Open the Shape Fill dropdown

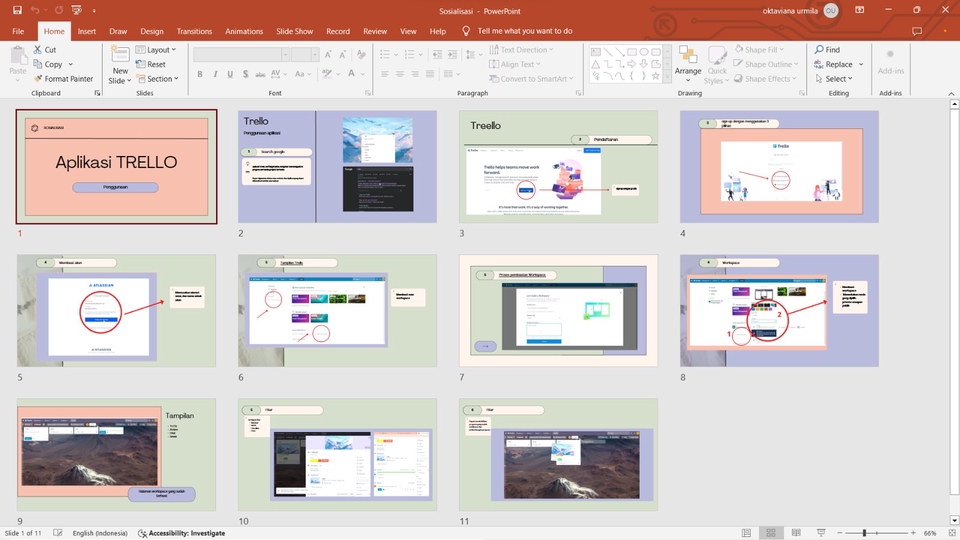tap(759, 50)
